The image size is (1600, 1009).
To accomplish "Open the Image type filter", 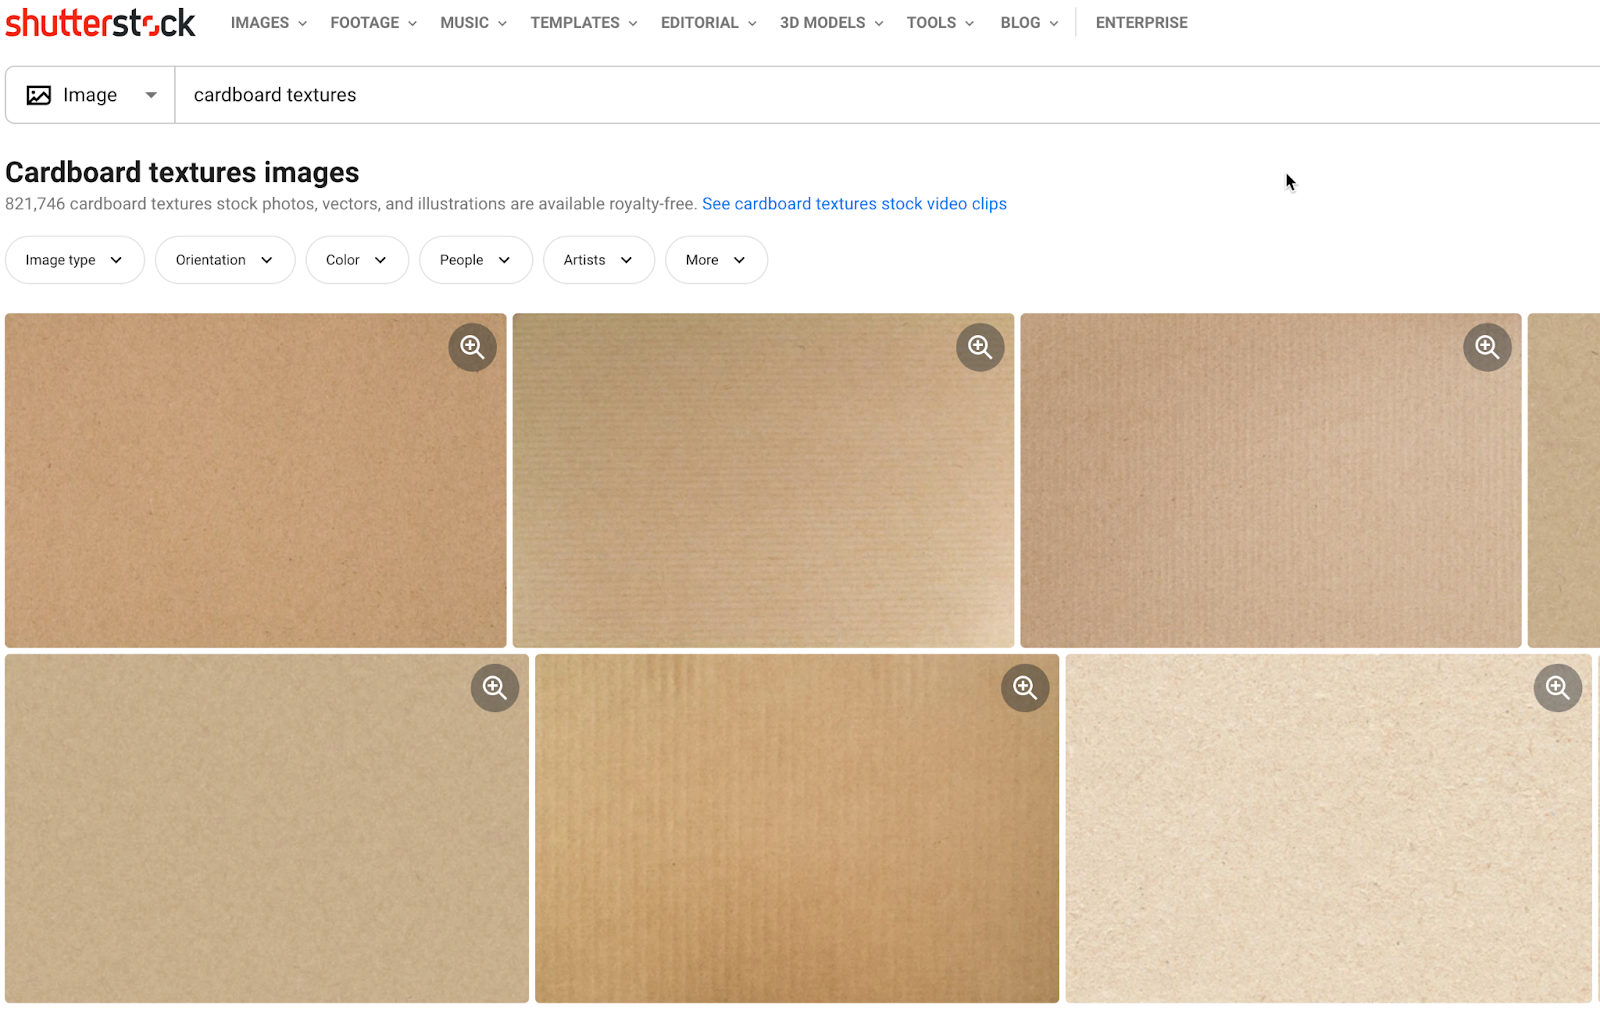I will click(74, 259).
